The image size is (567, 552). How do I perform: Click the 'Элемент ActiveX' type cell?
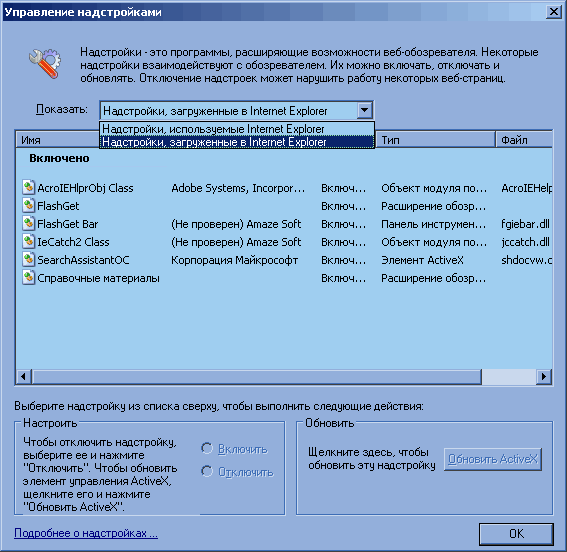click(422, 260)
